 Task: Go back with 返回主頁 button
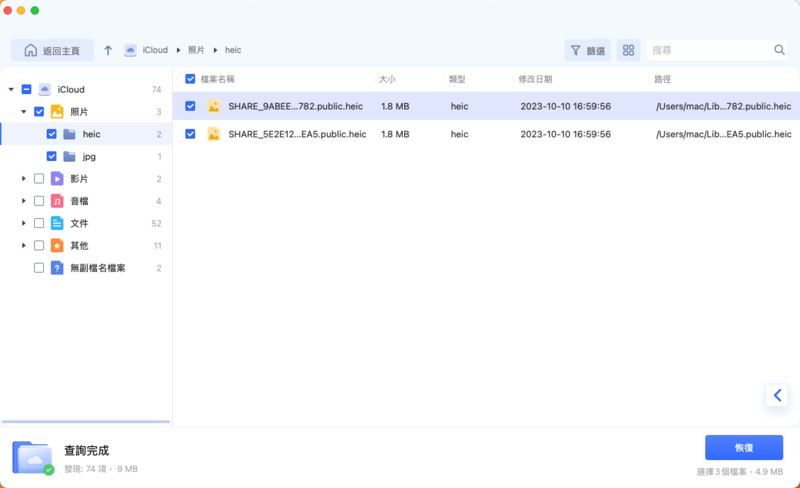pyautogui.click(x=52, y=50)
